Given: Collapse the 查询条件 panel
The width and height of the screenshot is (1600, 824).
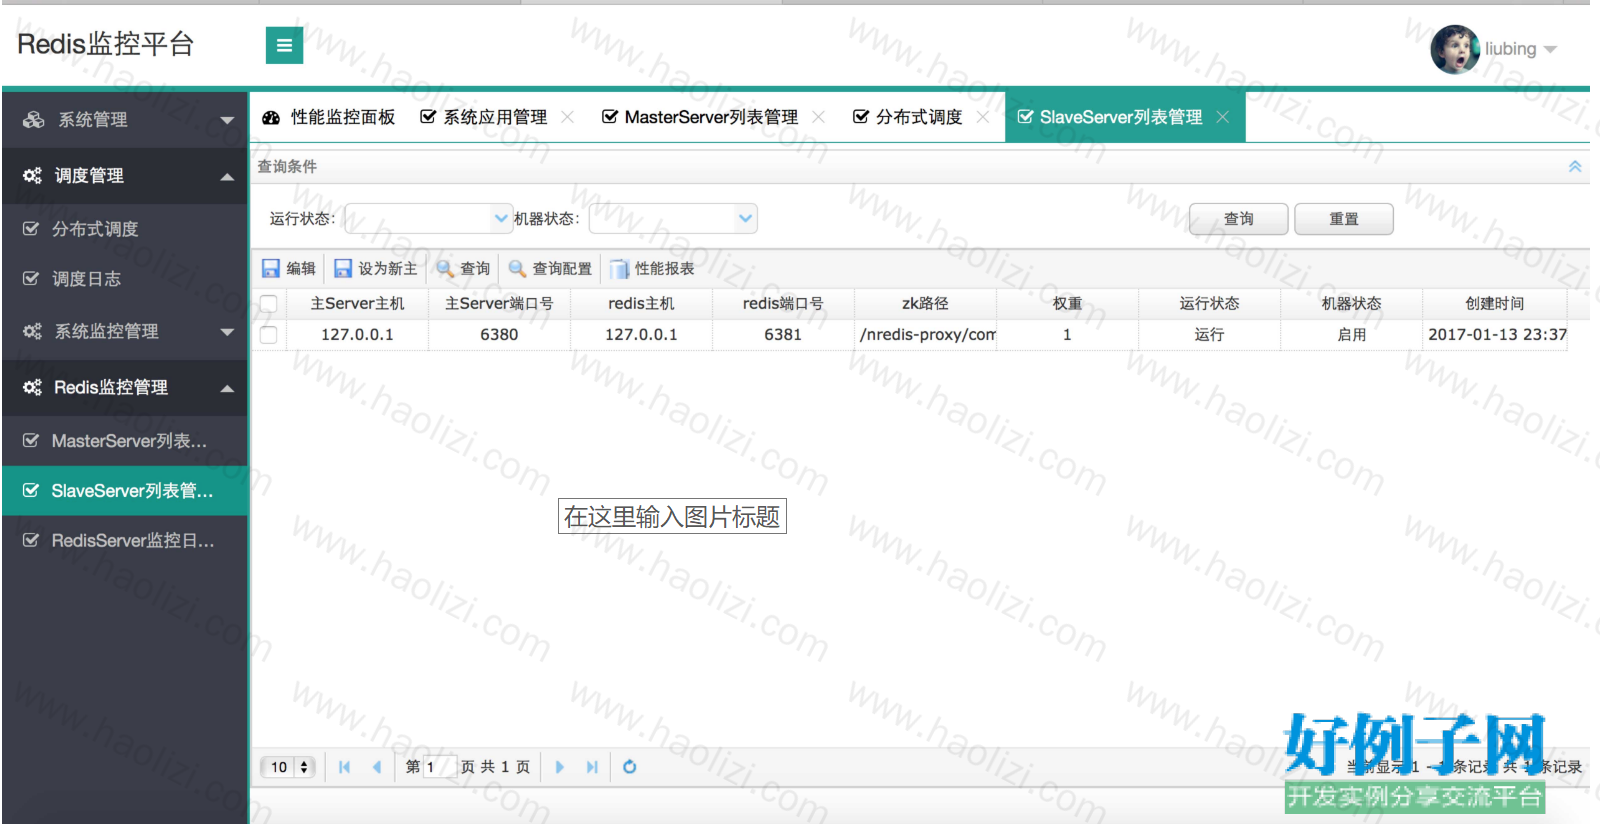Looking at the screenshot, I should point(1575,167).
